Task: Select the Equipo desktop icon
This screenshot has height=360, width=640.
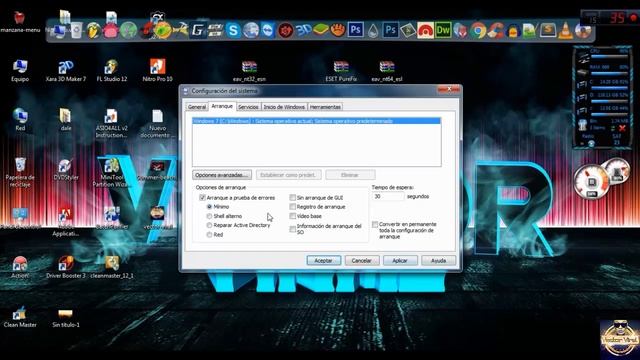Action: pyautogui.click(x=20, y=70)
